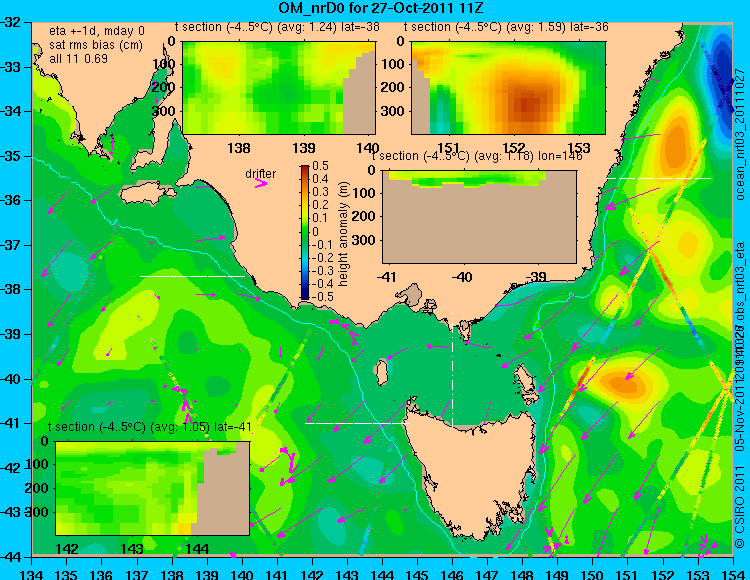Click the -38 latitude label on left axis
The image size is (750, 580).
pyautogui.click(x=12, y=290)
